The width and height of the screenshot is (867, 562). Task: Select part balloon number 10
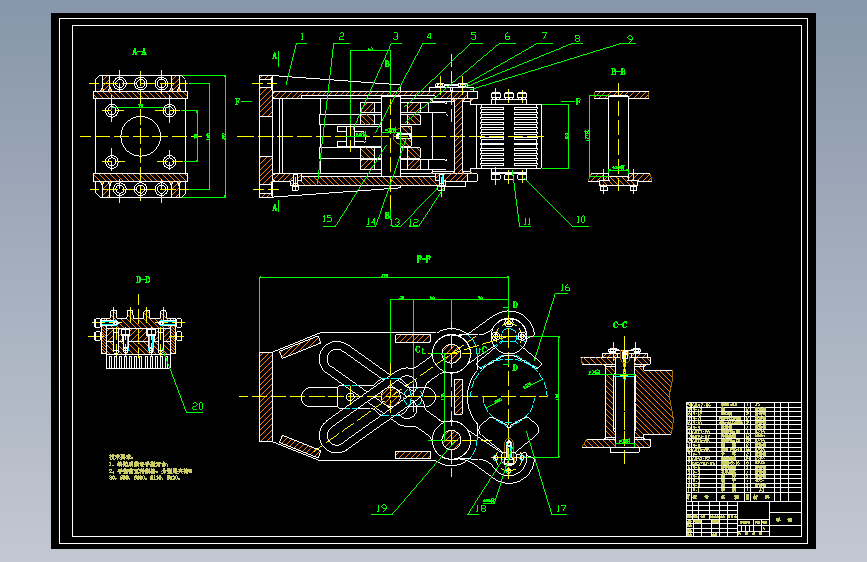581,220
